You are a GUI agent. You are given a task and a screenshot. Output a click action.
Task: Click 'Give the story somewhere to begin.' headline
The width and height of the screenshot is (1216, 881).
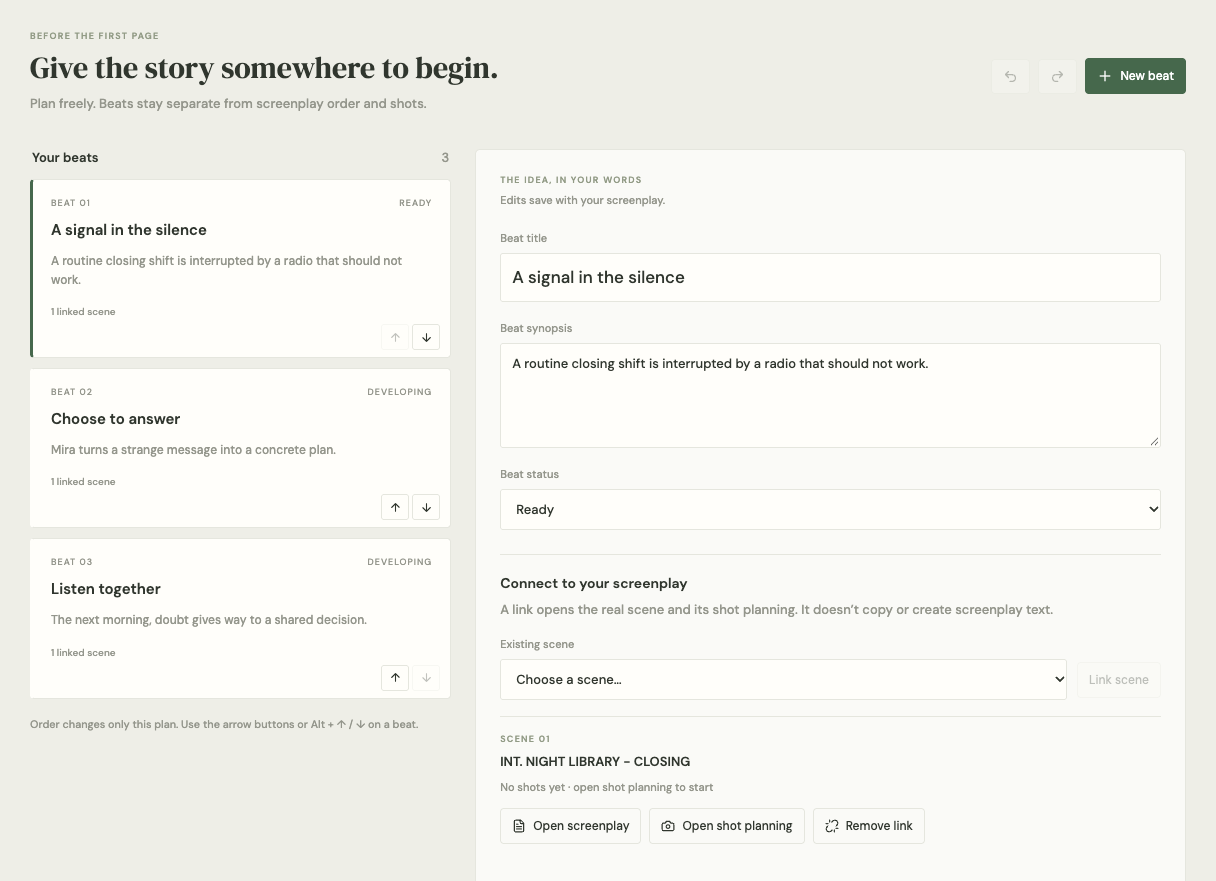pos(264,68)
